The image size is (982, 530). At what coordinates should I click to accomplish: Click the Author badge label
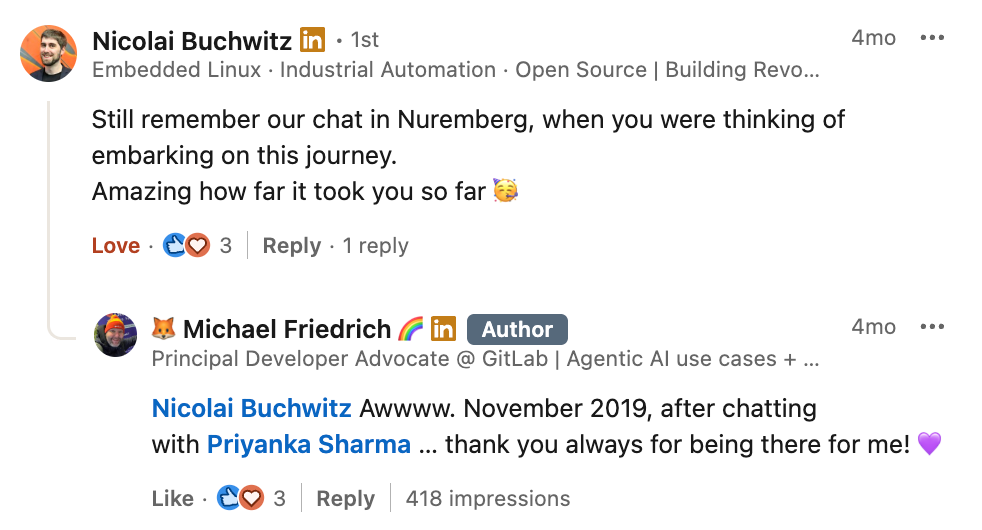pyautogui.click(x=516, y=329)
